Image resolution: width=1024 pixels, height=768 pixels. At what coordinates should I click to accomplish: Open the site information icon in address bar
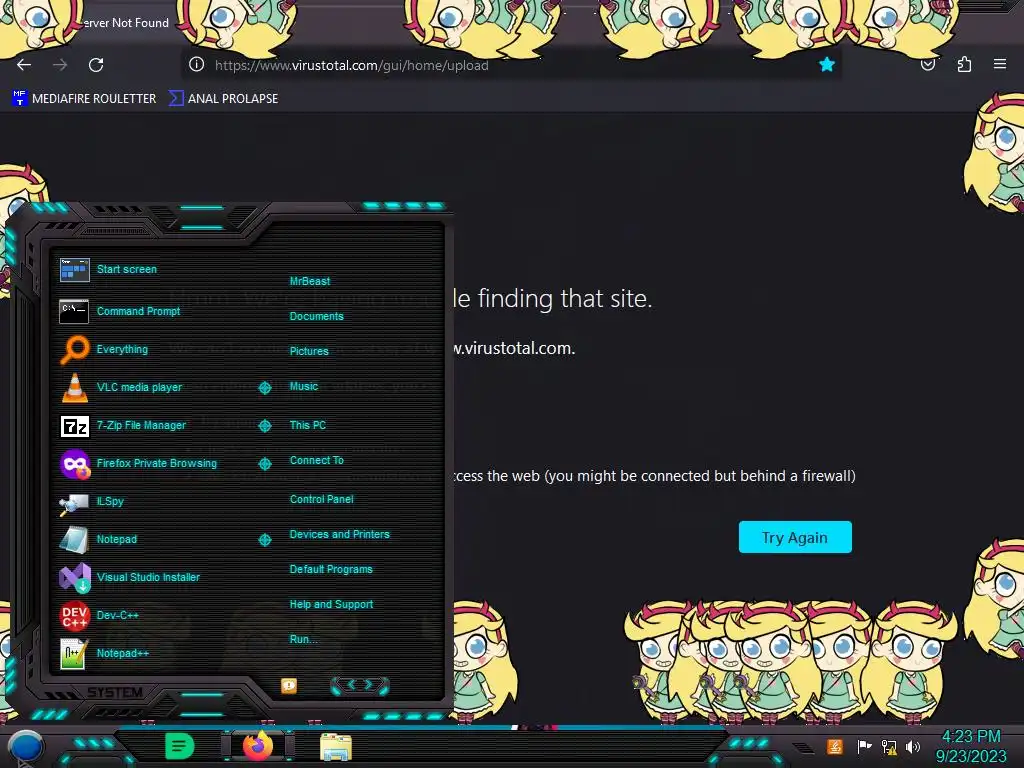click(x=197, y=64)
